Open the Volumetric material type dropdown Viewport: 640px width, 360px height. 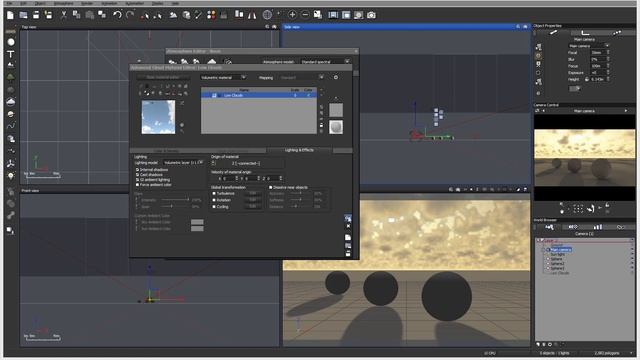[x=223, y=77]
